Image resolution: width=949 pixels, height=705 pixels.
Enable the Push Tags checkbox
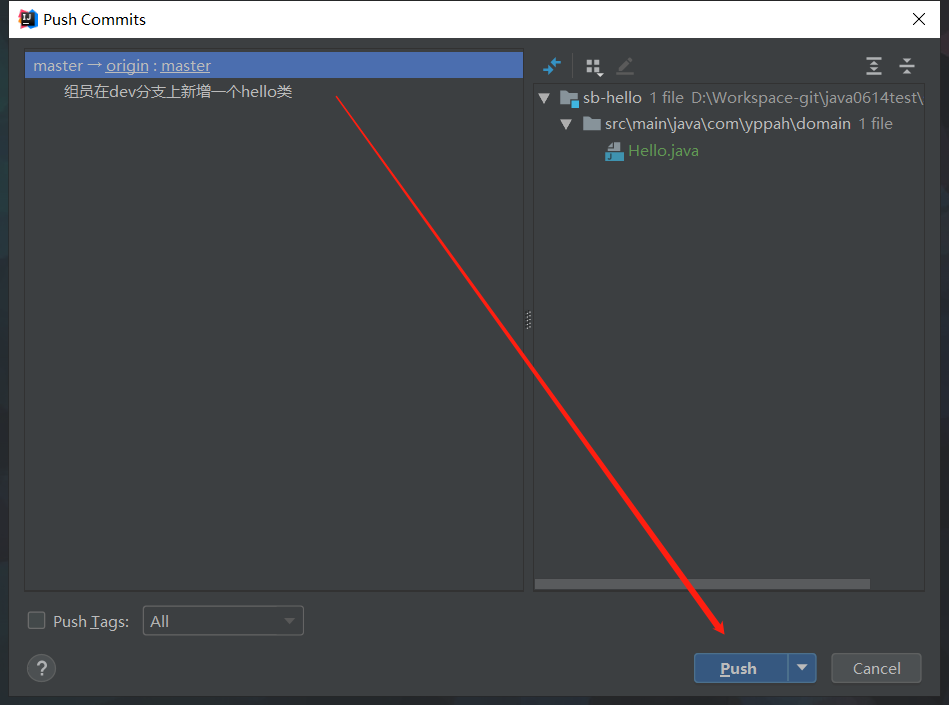[37, 621]
